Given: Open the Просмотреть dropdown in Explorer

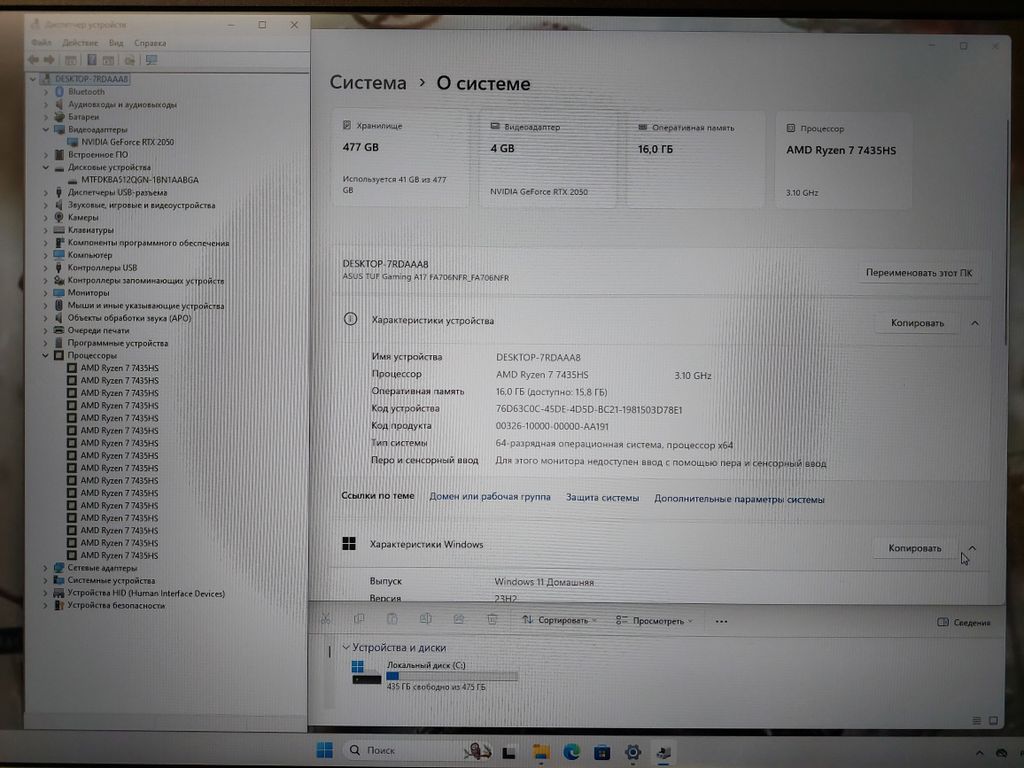Looking at the screenshot, I should pyautogui.click(x=654, y=621).
